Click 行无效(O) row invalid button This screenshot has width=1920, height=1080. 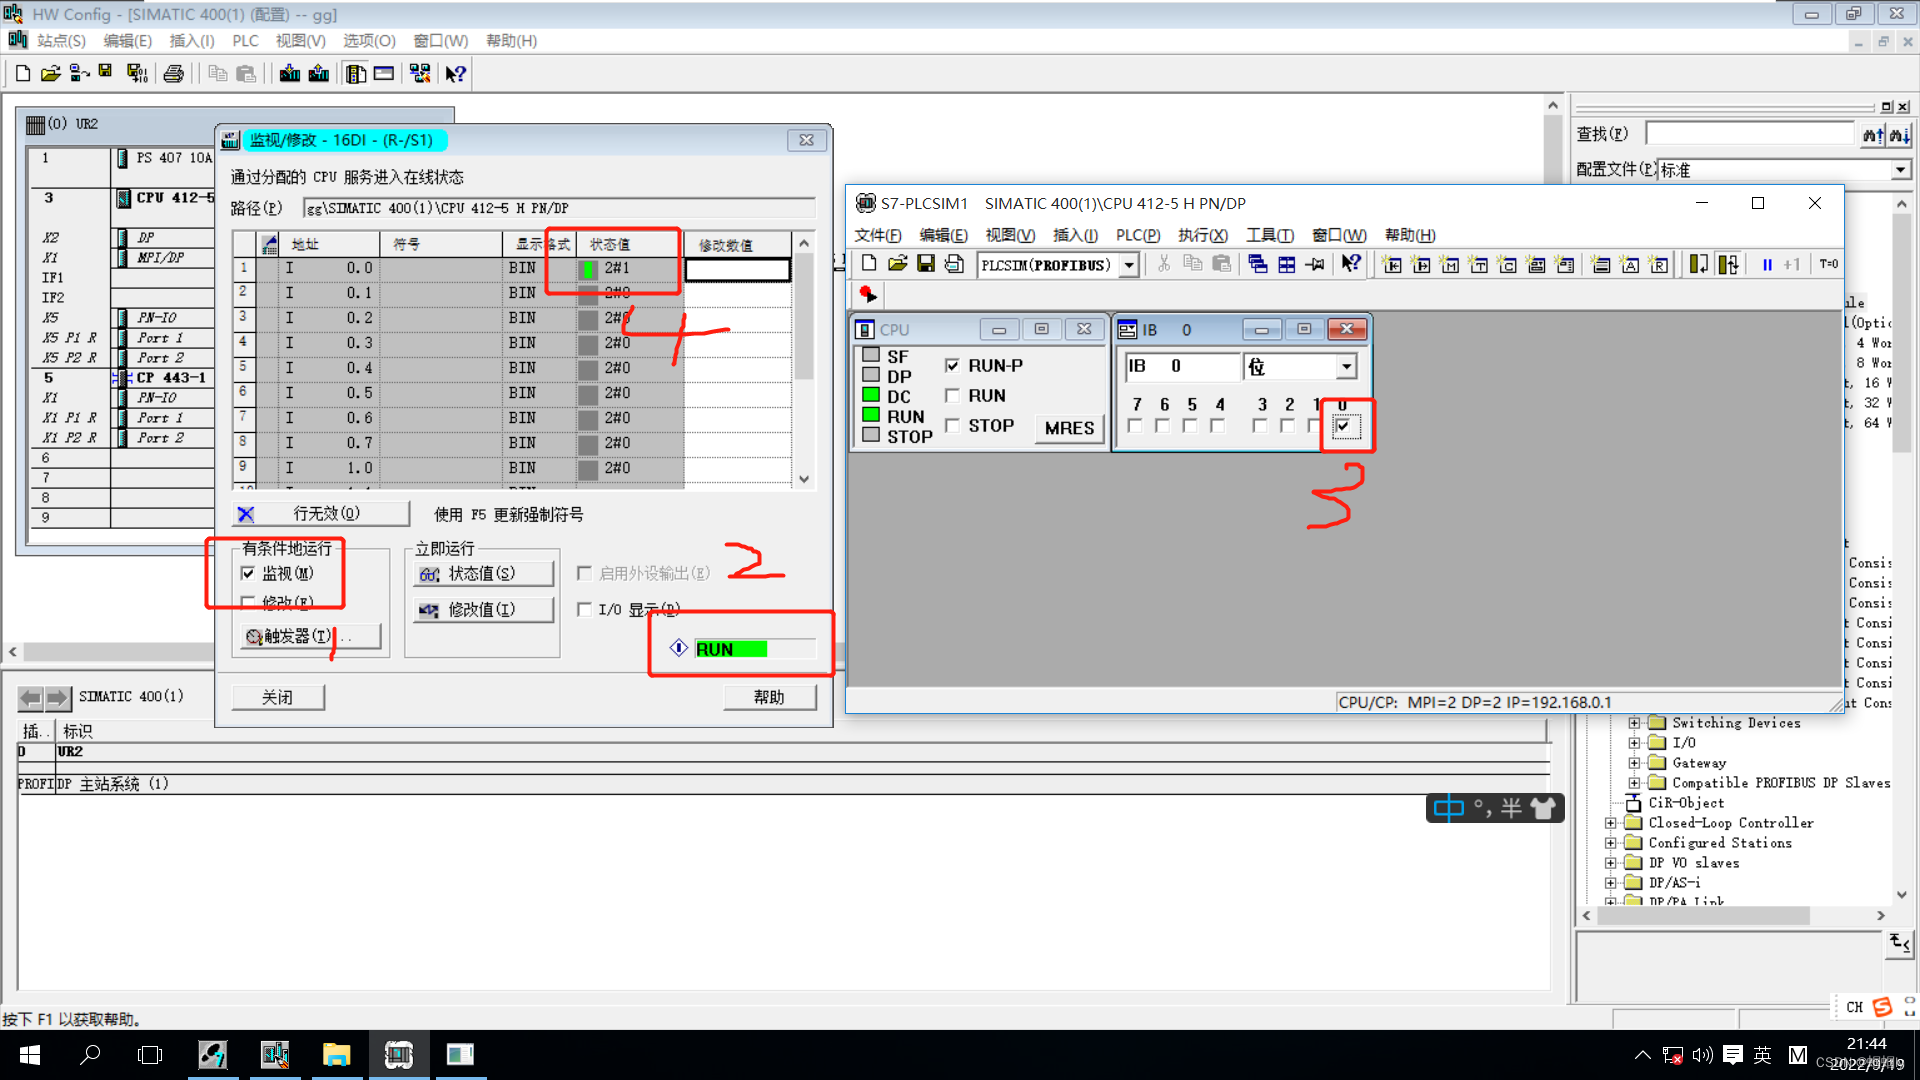pos(320,514)
